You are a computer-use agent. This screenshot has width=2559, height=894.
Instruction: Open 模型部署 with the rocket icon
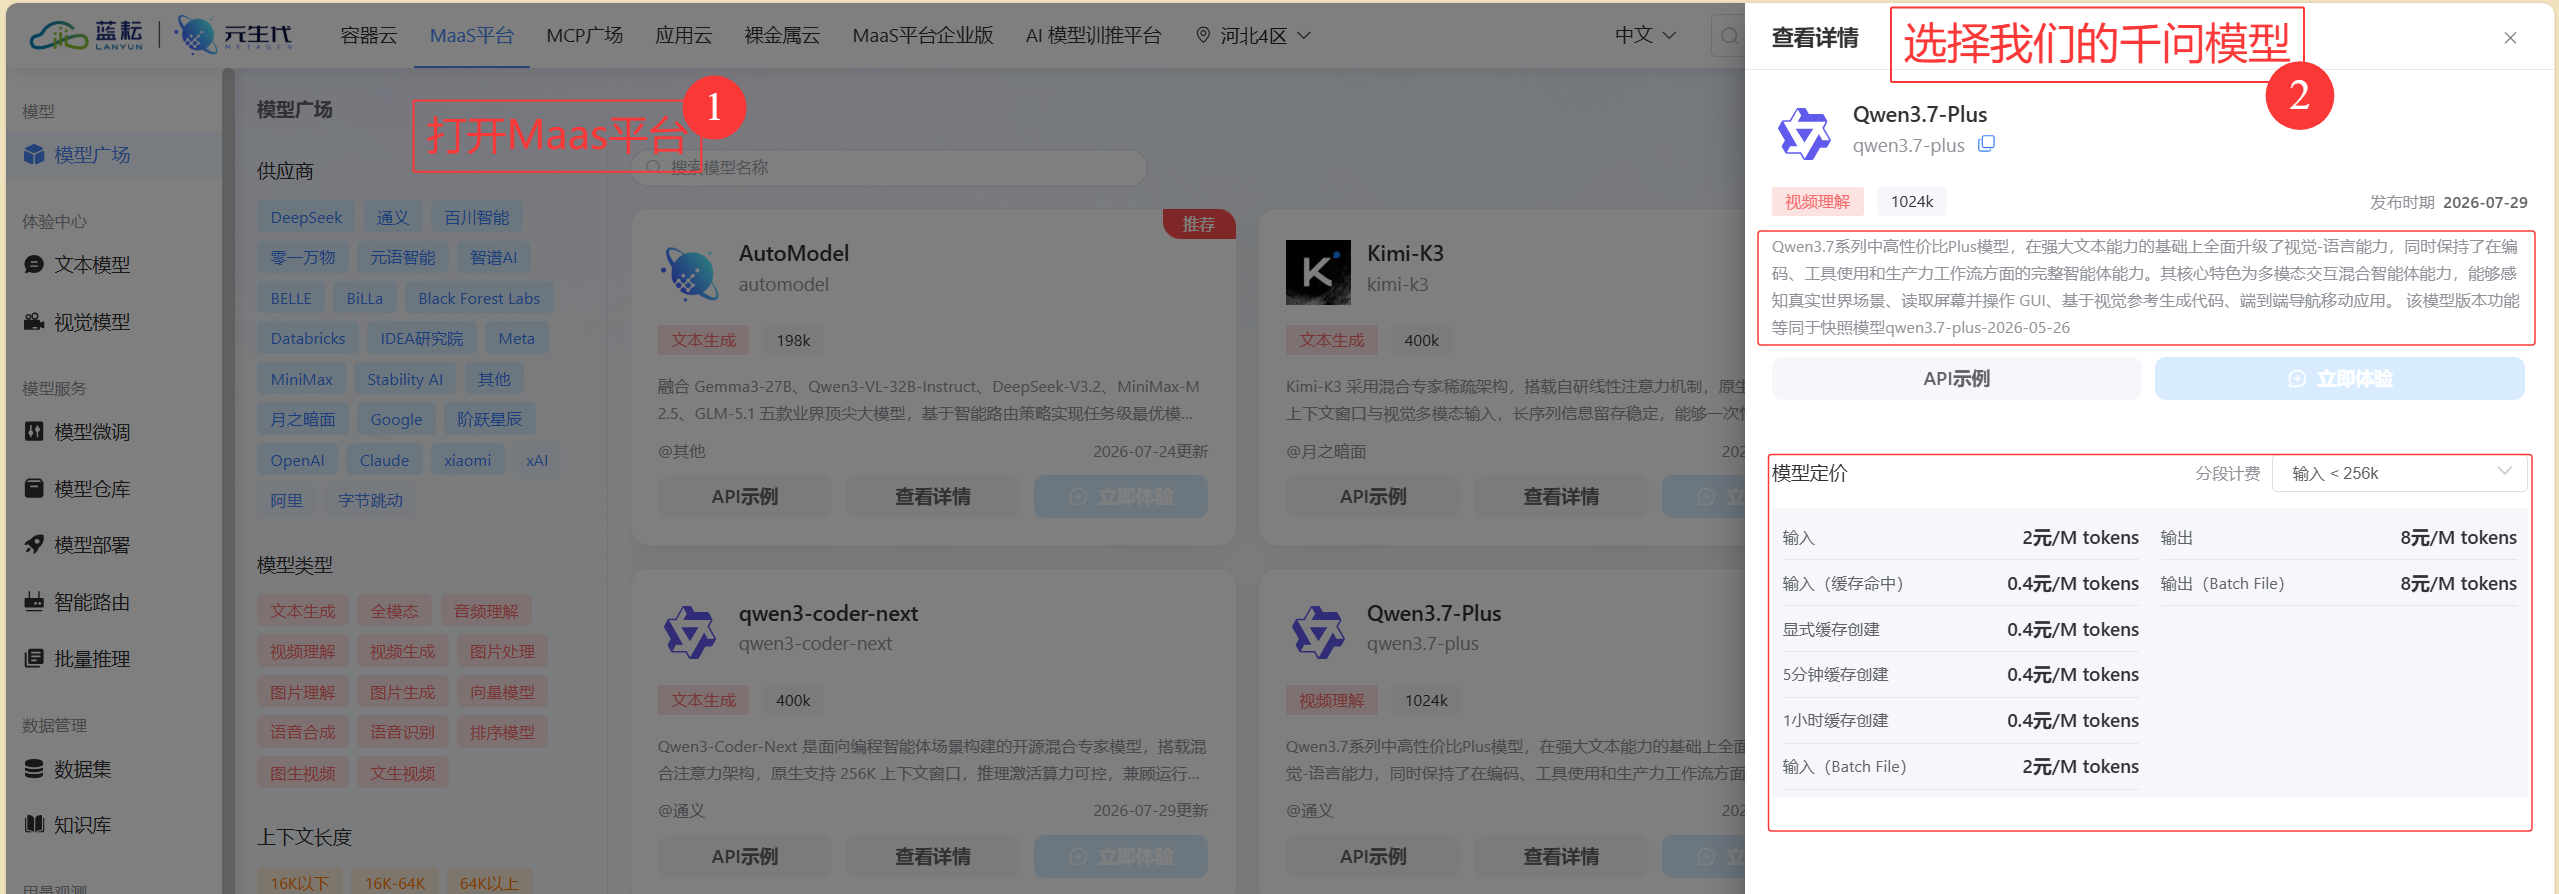(34, 544)
